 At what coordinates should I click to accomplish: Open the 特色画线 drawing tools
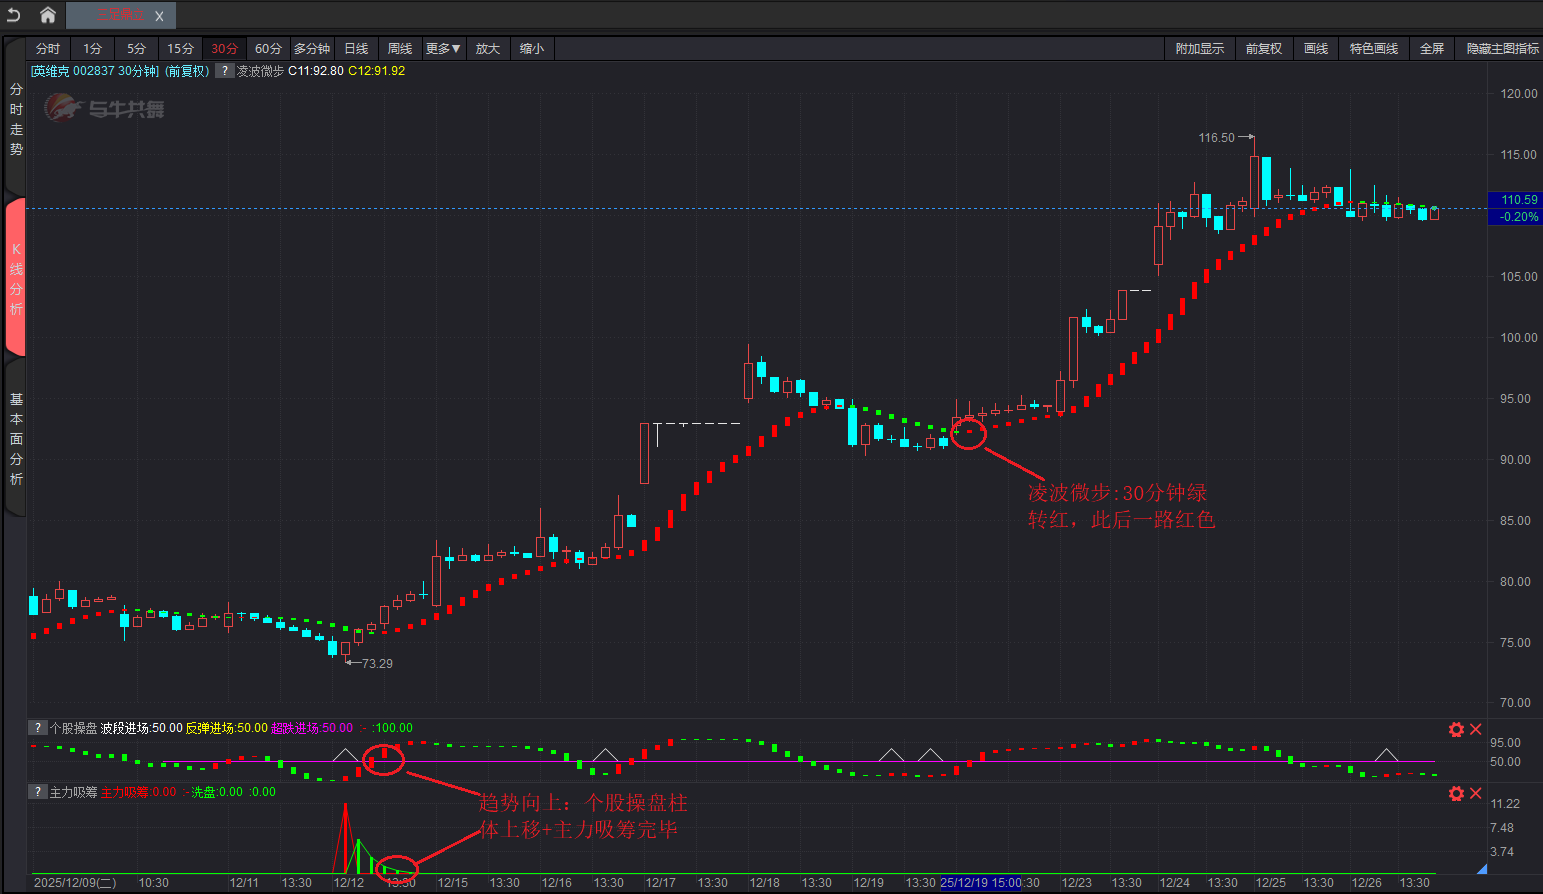click(1373, 49)
